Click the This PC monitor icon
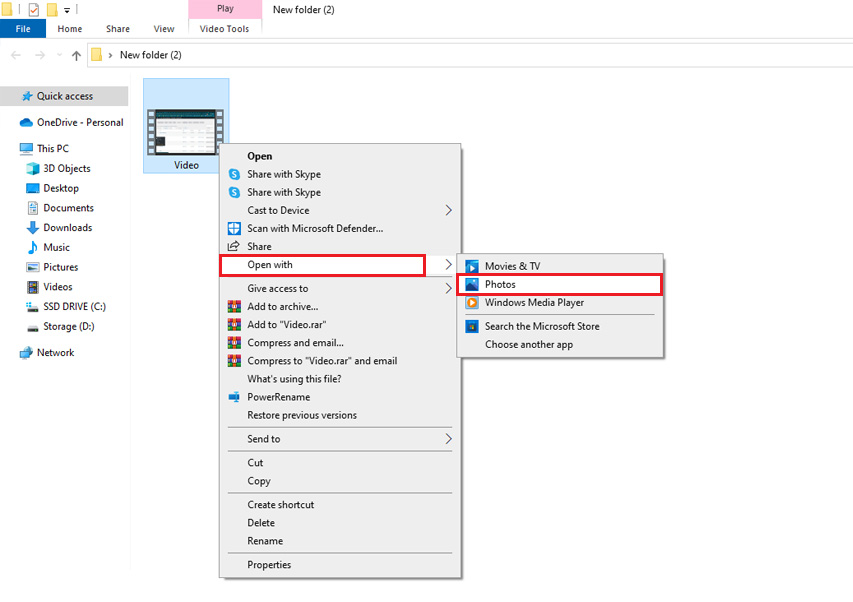The width and height of the screenshot is (853, 602). click(26, 148)
